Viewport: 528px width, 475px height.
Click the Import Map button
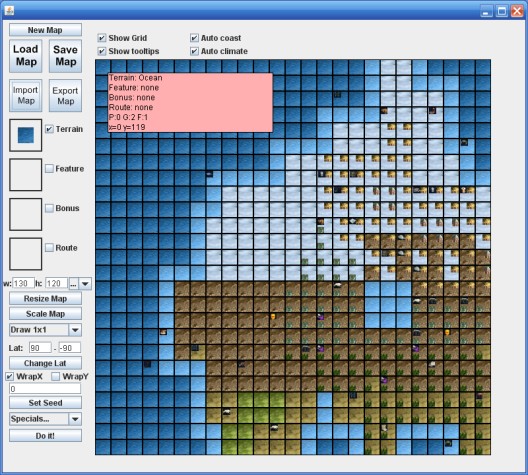(x=26, y=96)
